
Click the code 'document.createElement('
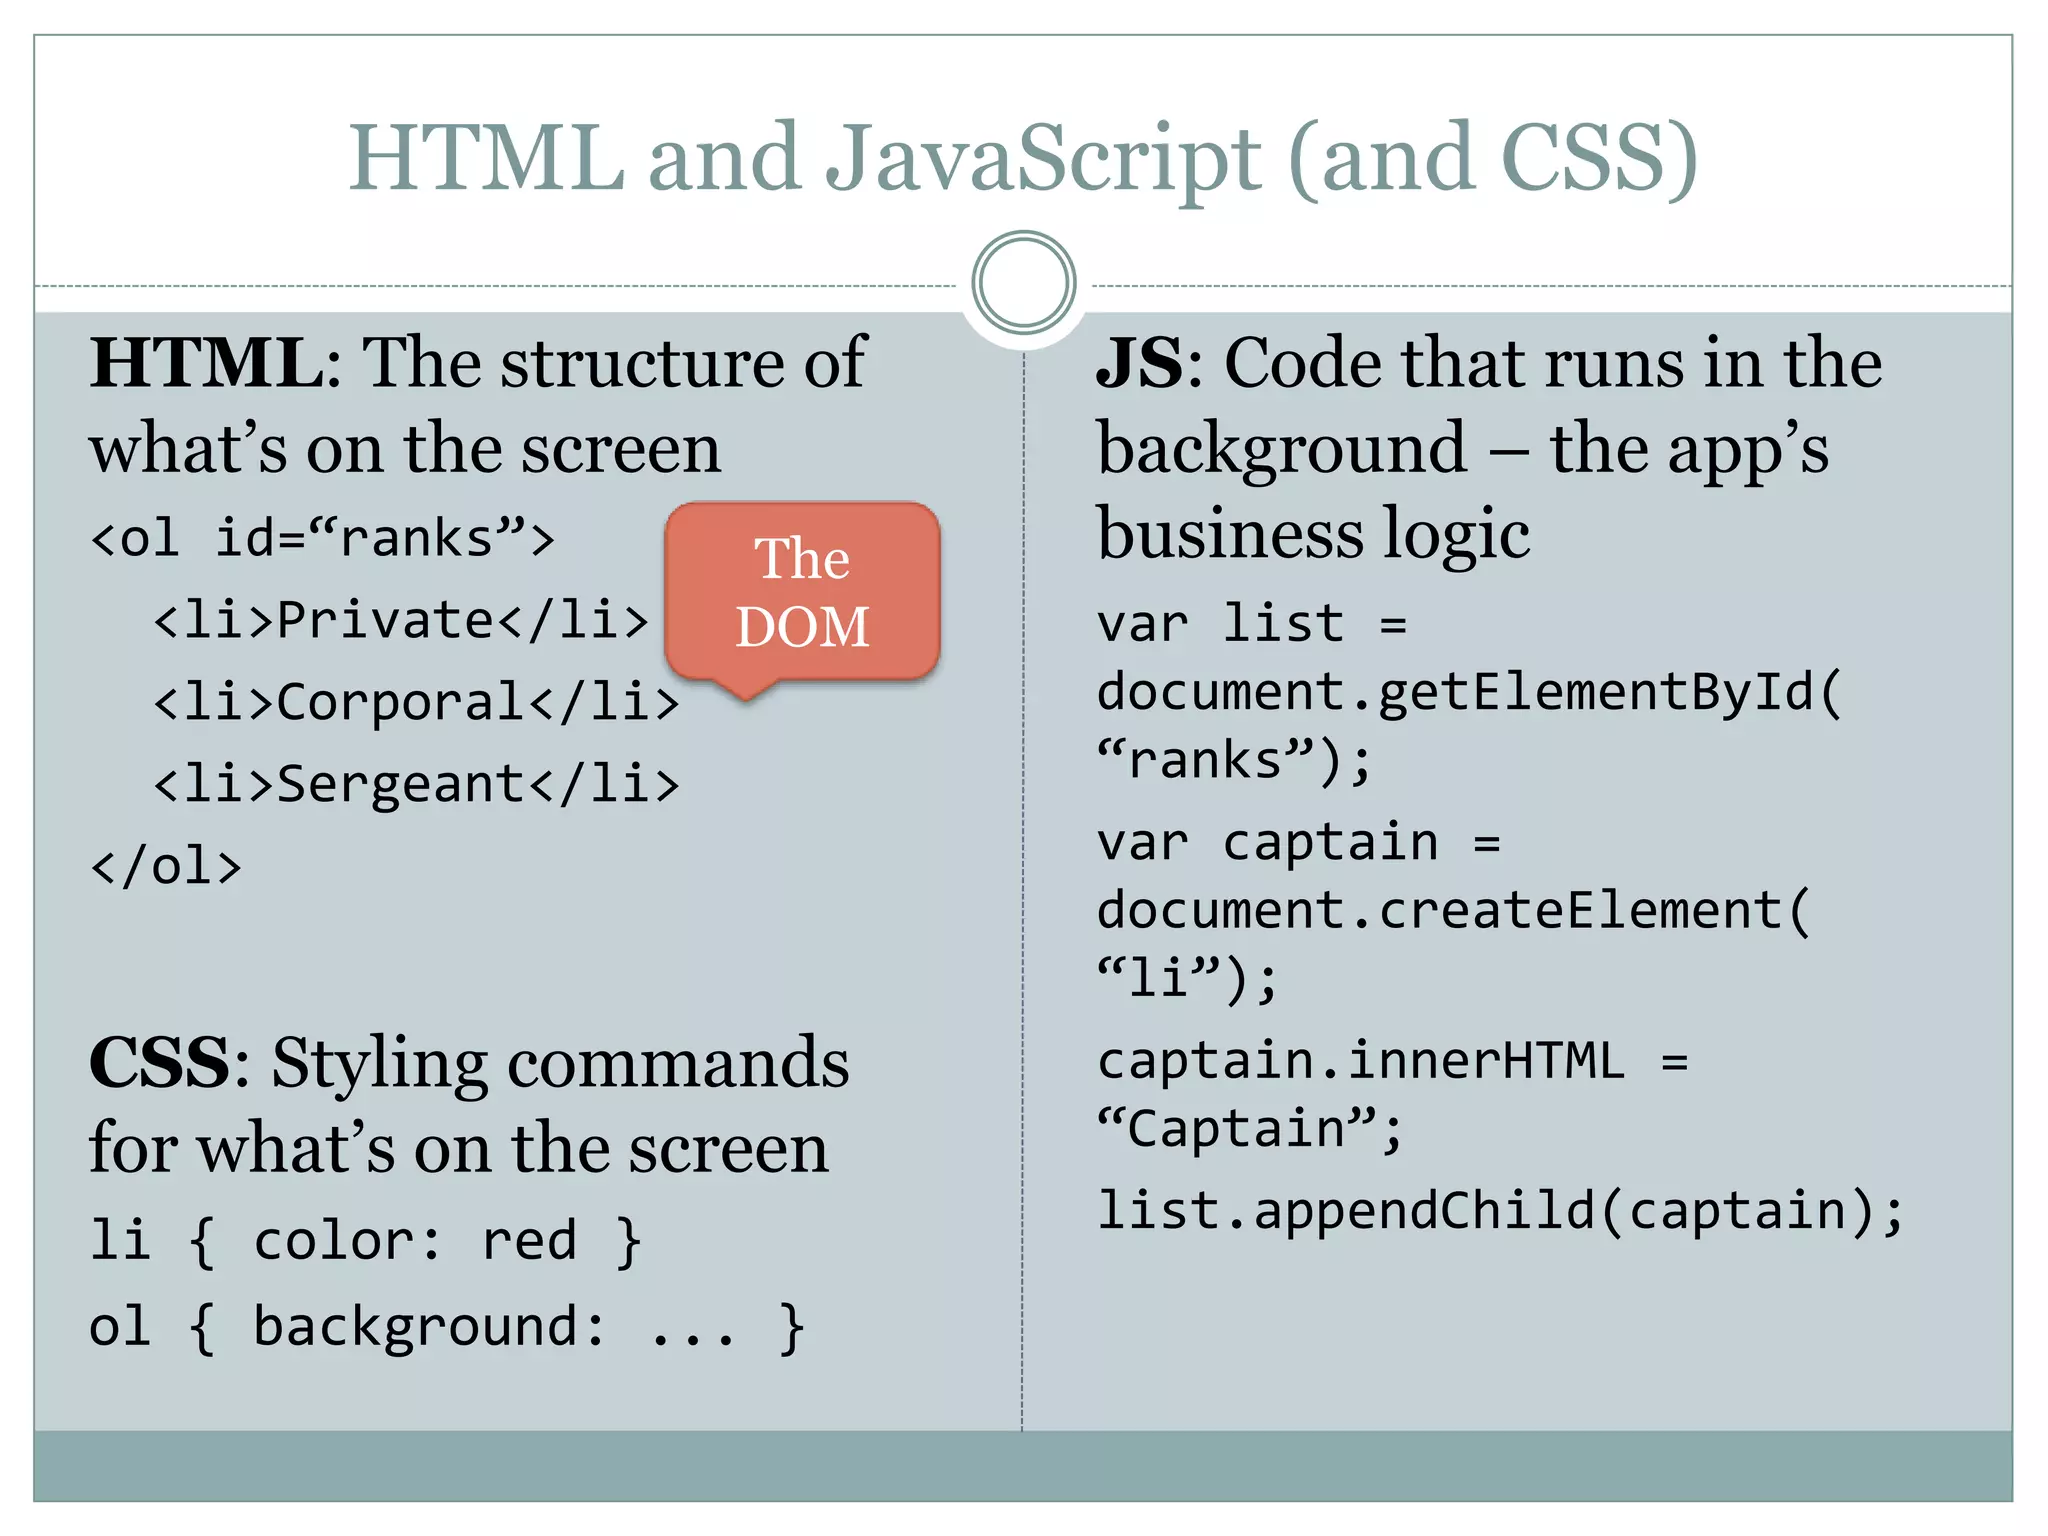(1454, 910)
